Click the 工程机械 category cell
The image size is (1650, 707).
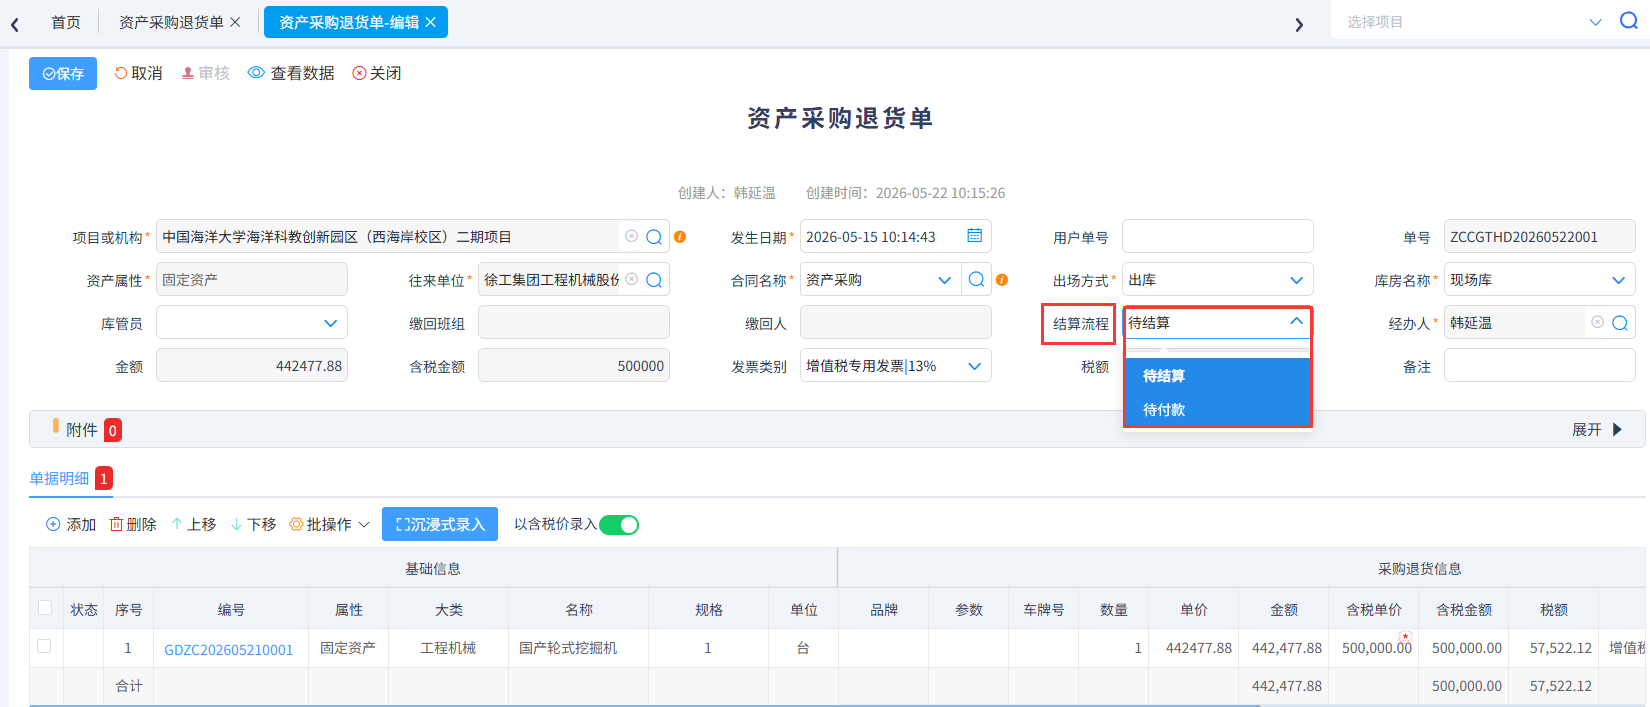pos(448,648)
